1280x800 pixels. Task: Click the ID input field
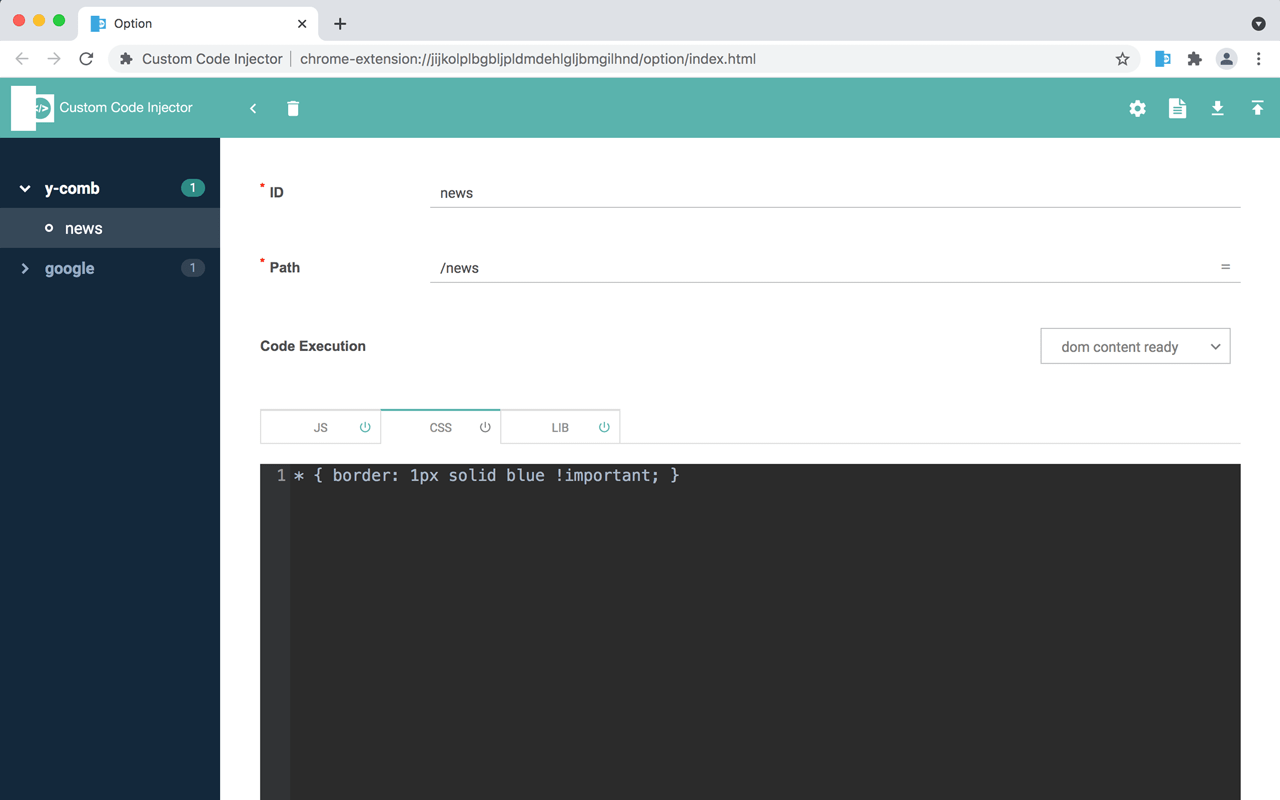(x=835, y=193)
